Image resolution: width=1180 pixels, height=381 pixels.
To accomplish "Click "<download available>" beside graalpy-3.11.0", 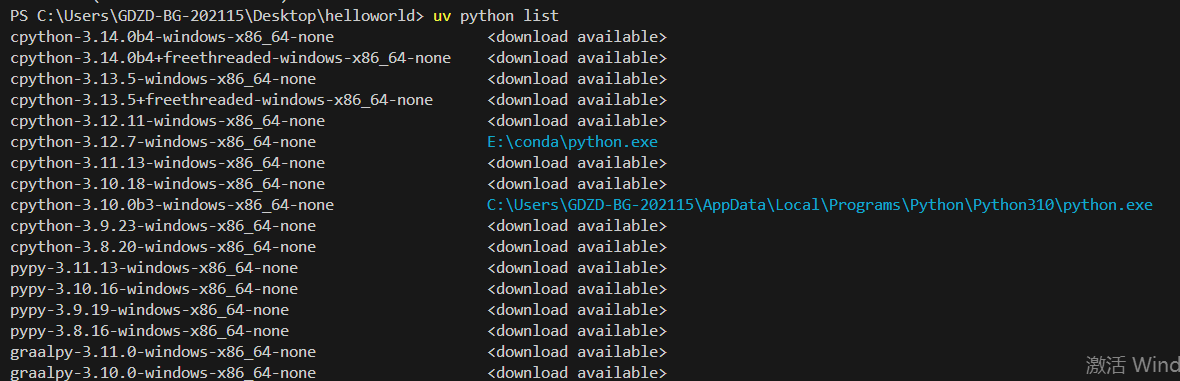I will [577, 352].
